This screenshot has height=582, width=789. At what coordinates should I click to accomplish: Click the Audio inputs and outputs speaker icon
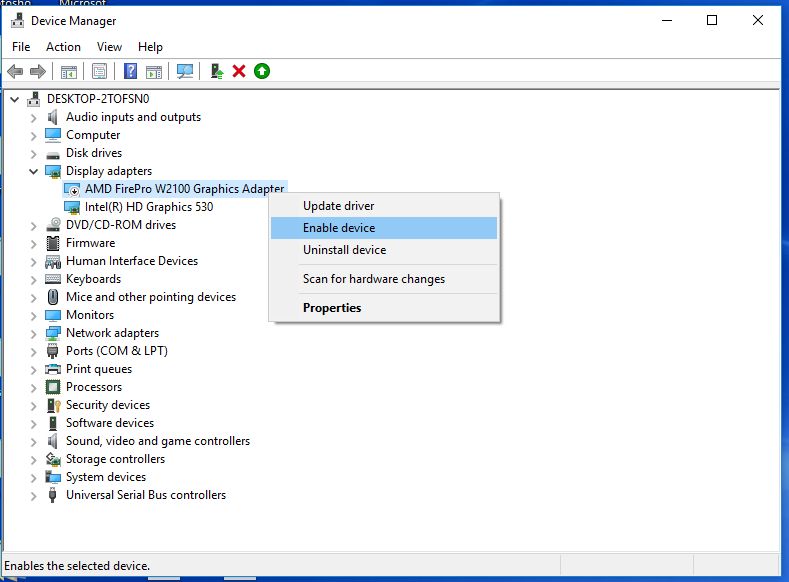(52, 117)
